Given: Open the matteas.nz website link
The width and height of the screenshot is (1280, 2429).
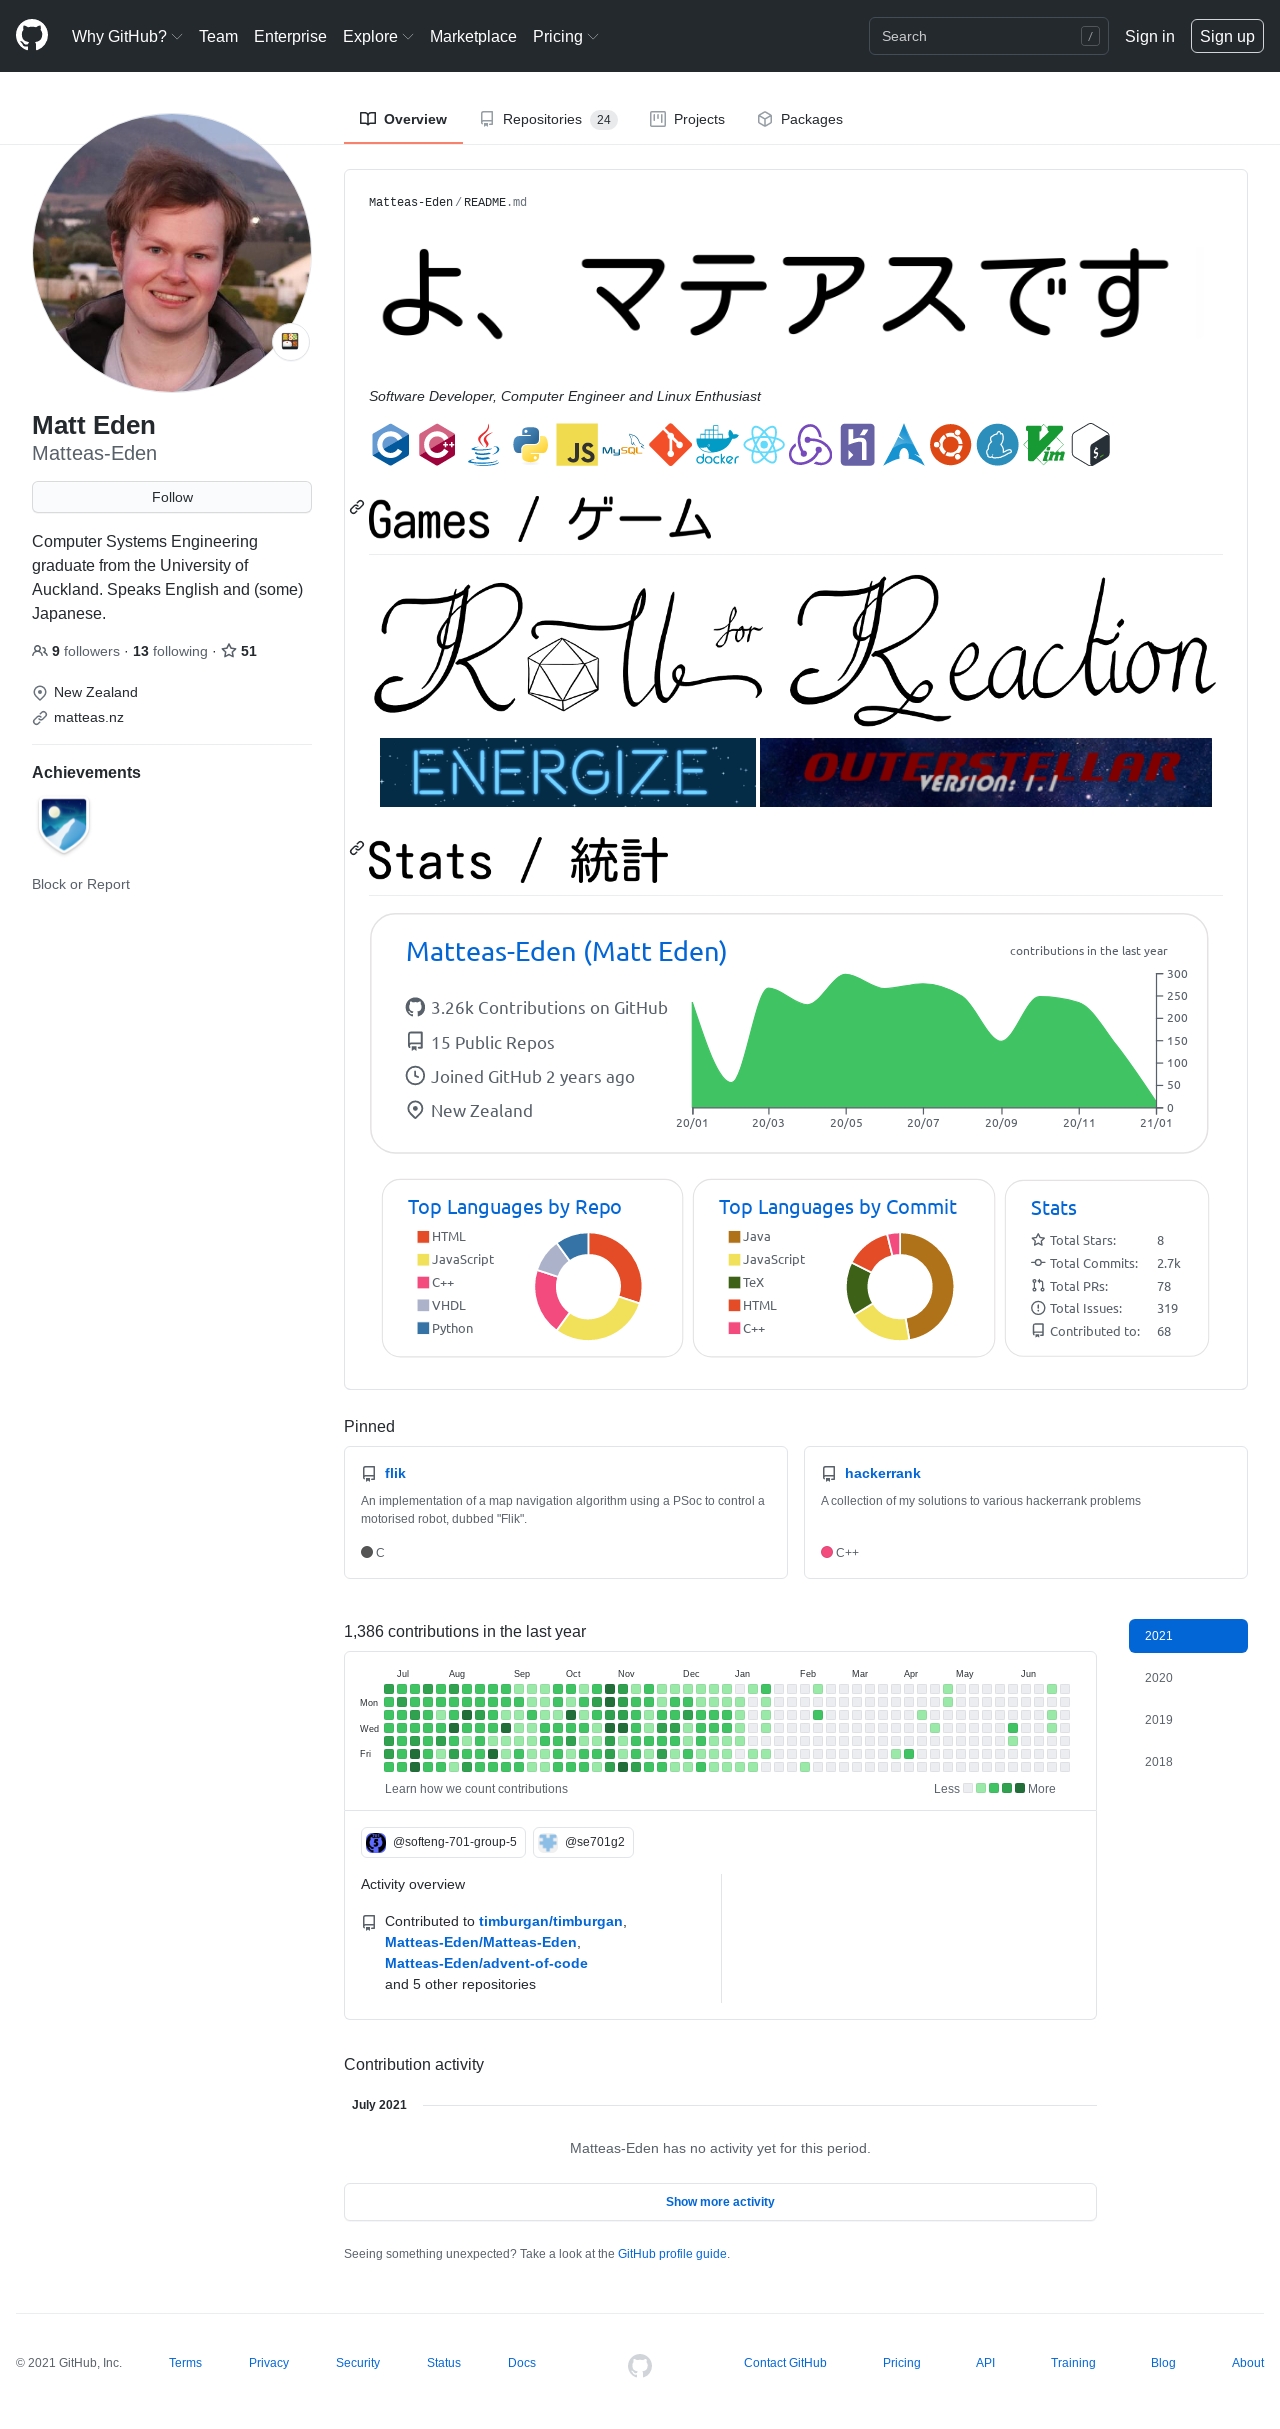Looking at the screenshot, I should tap(89, 718).
